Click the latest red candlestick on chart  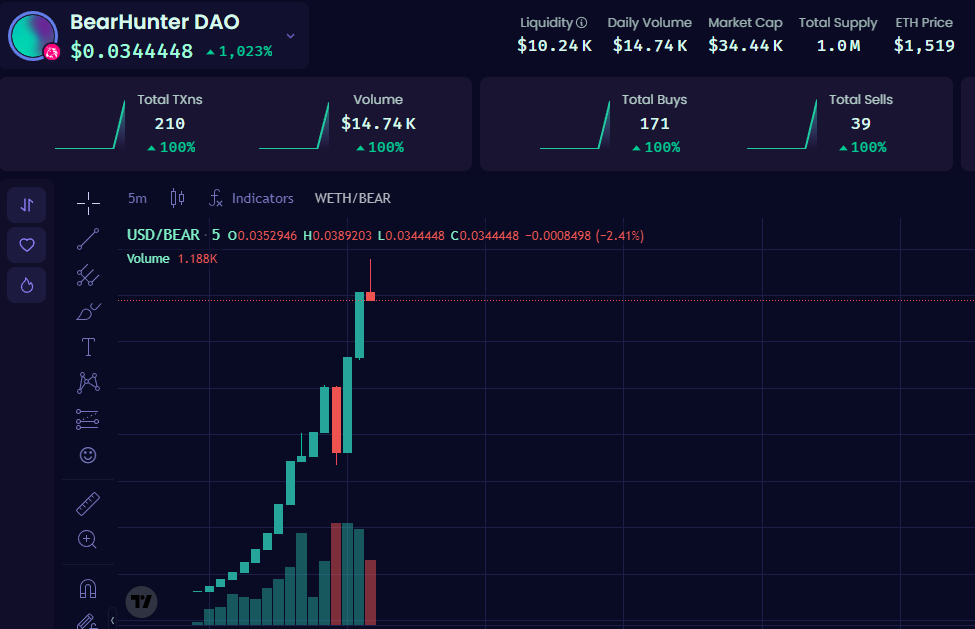coord(371,296)
